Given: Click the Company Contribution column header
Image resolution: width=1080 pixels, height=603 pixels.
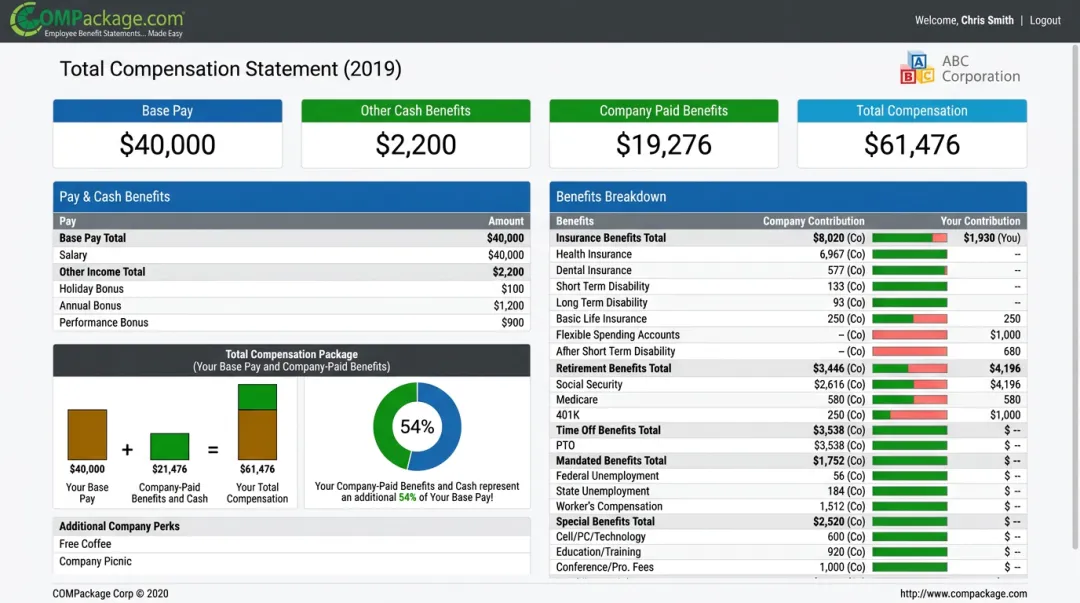Looking at the screenshot, I should (x=813, y=221).
